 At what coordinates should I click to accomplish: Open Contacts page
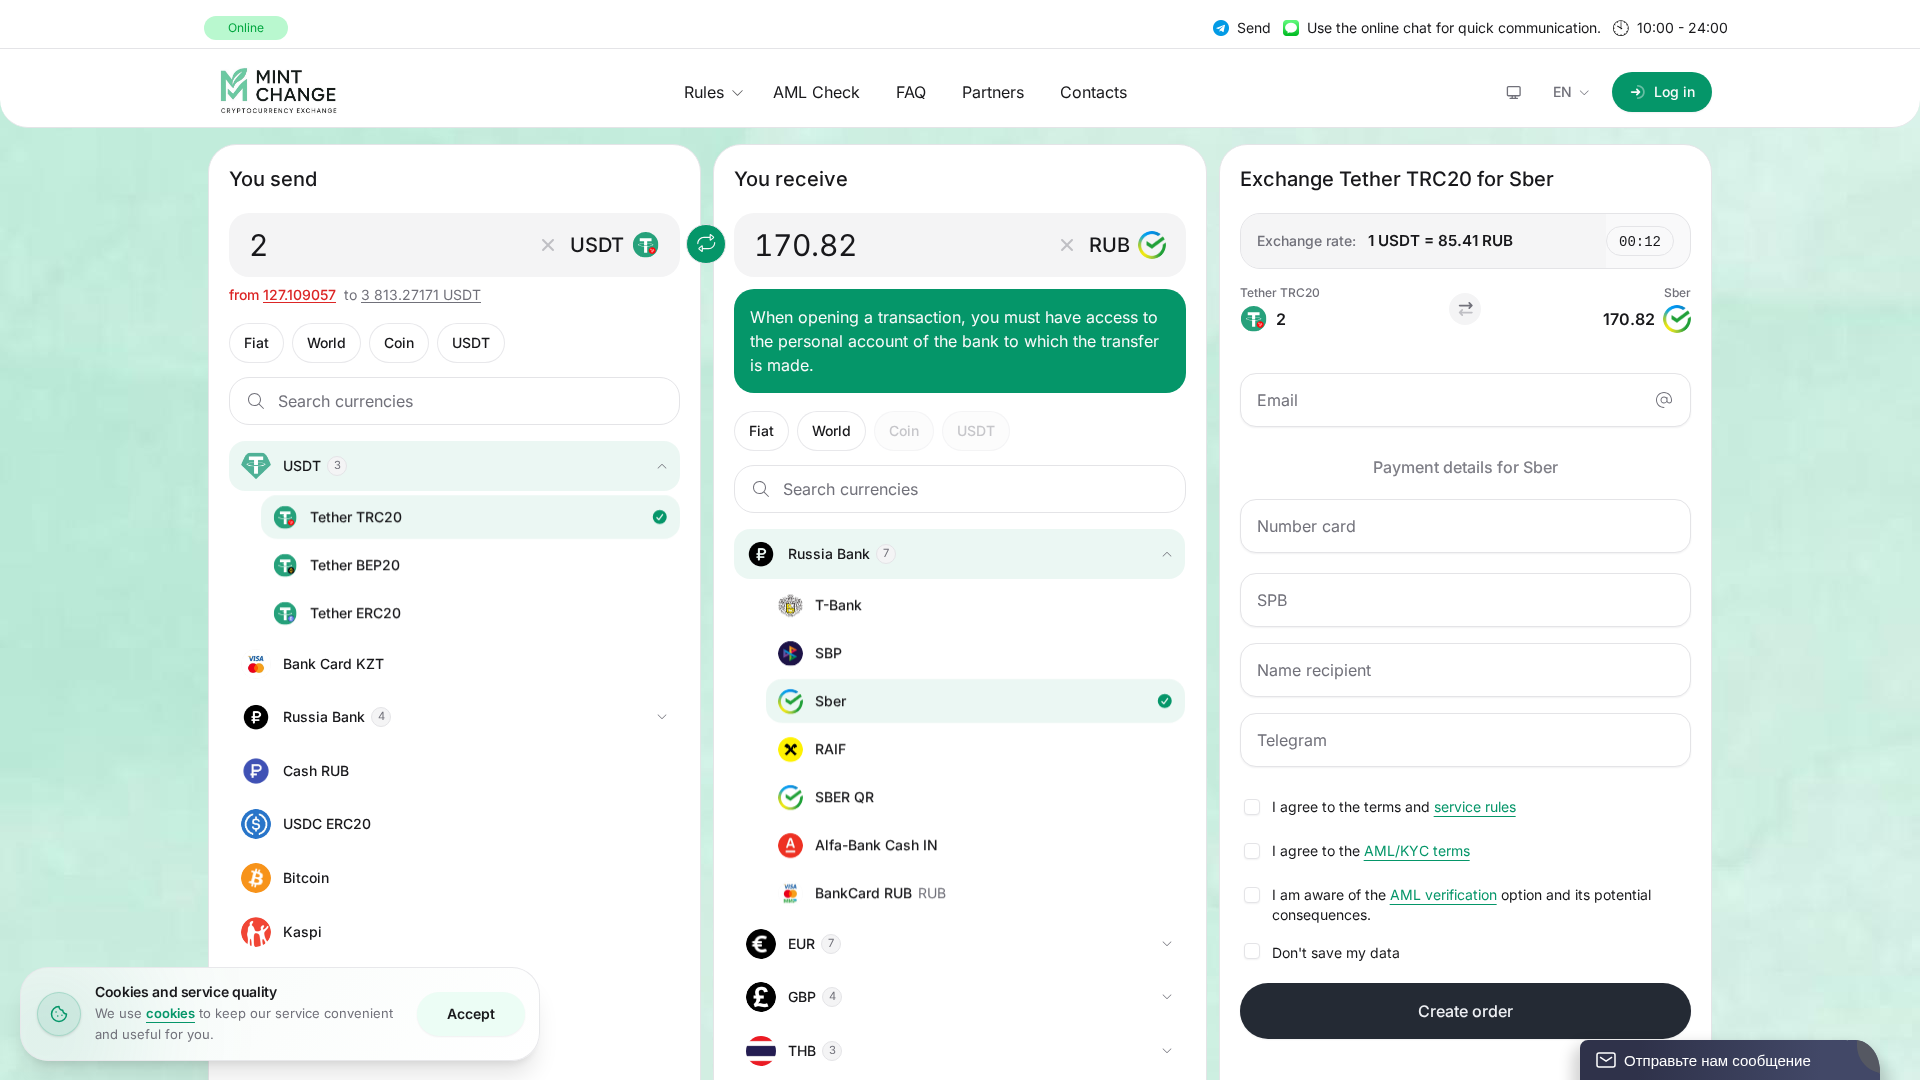pyautogui.click(x=1093, y=92)
